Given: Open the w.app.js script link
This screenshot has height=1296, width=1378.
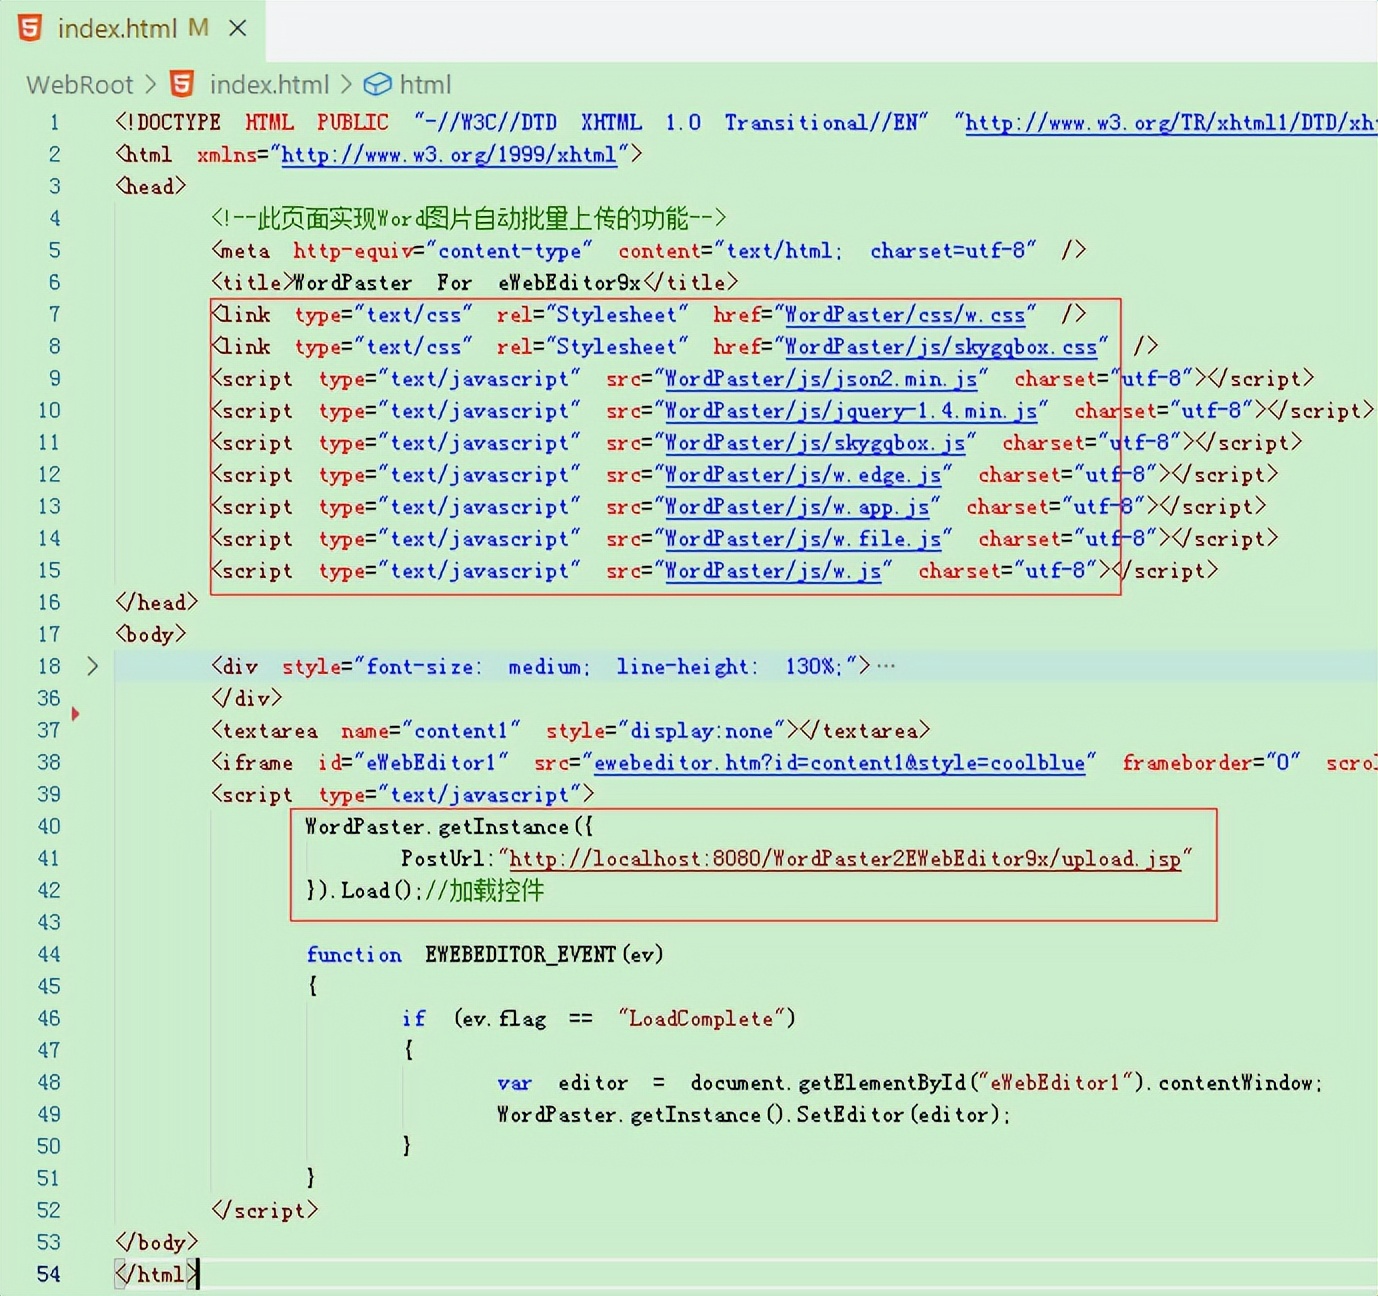Looking at the screenshot, I should (x=797, y=507).
